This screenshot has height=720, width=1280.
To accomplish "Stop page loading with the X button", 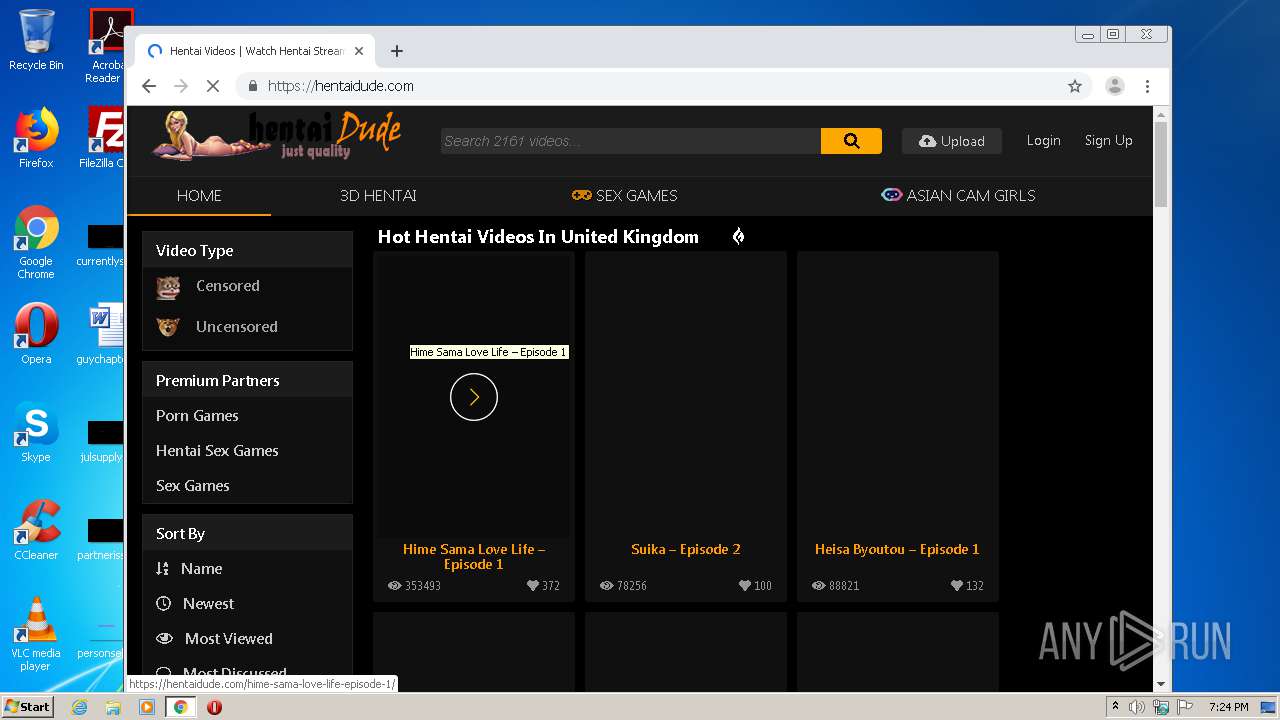I will [212, 86].
